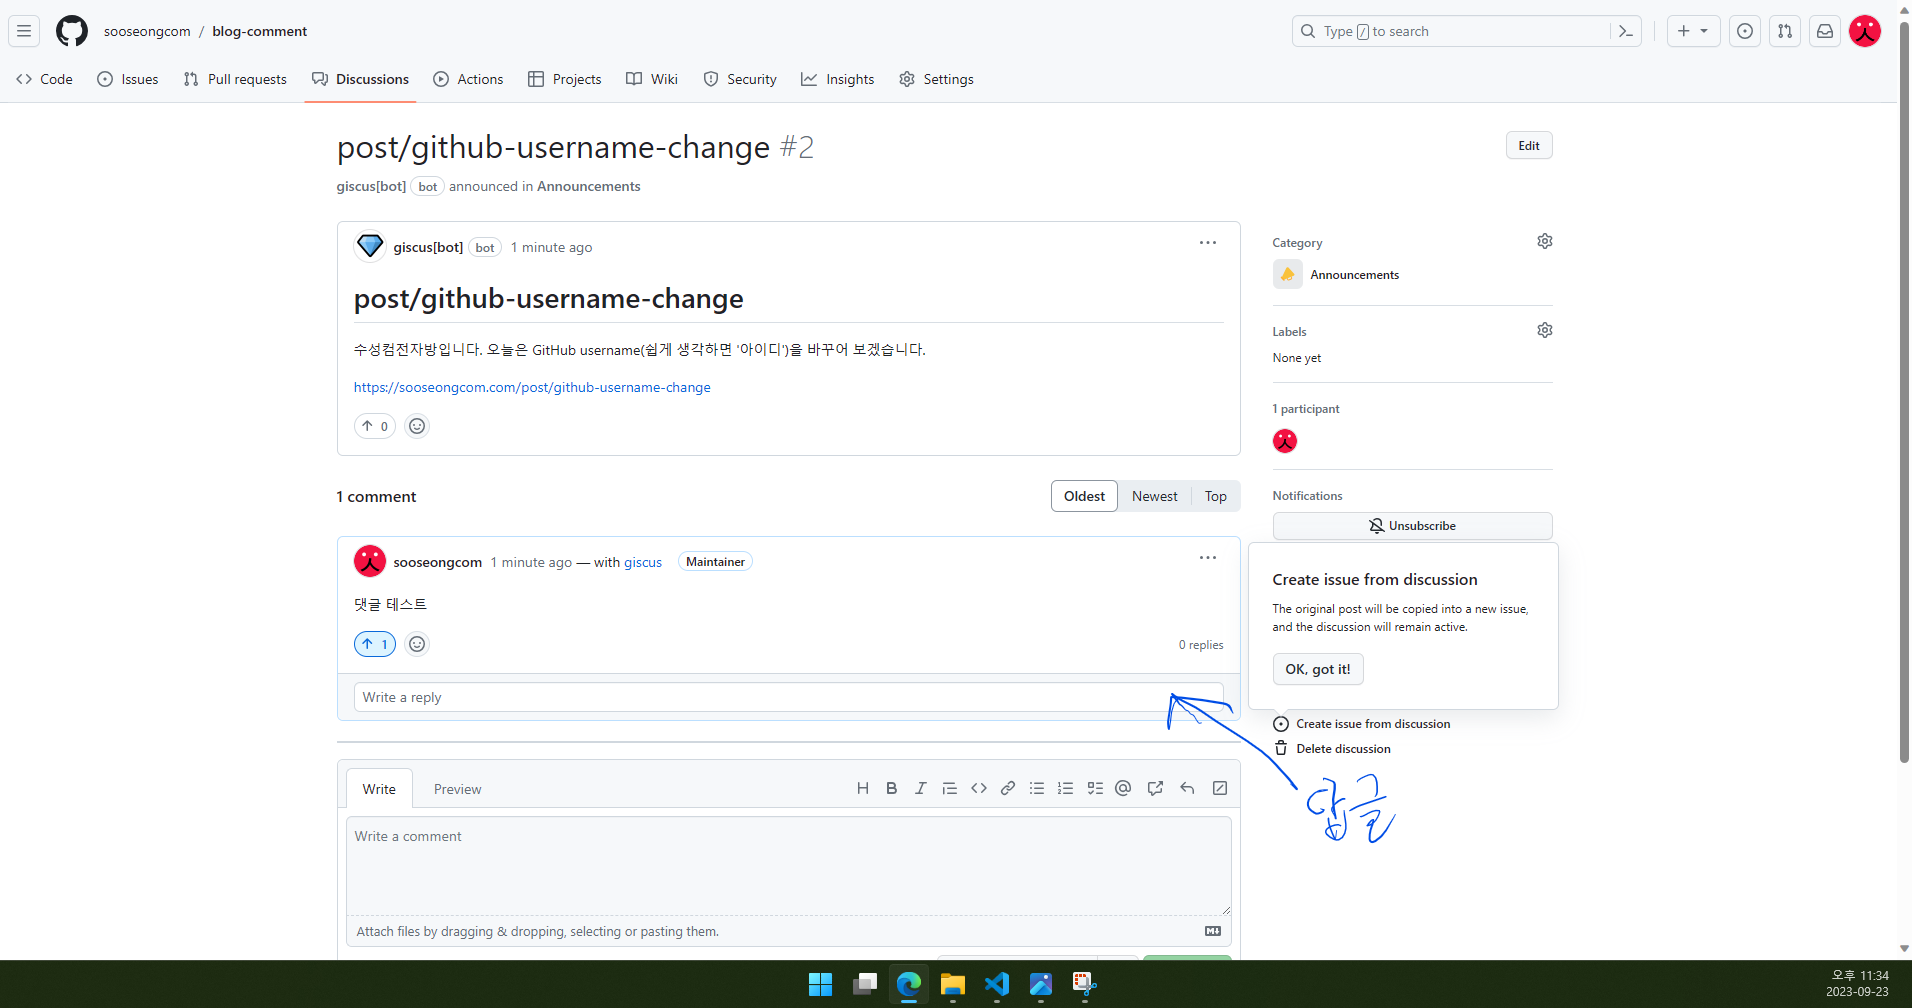Focus the Write a comment text area
This screenshot has width=1912, height=1008.
[x=788, y=866]
